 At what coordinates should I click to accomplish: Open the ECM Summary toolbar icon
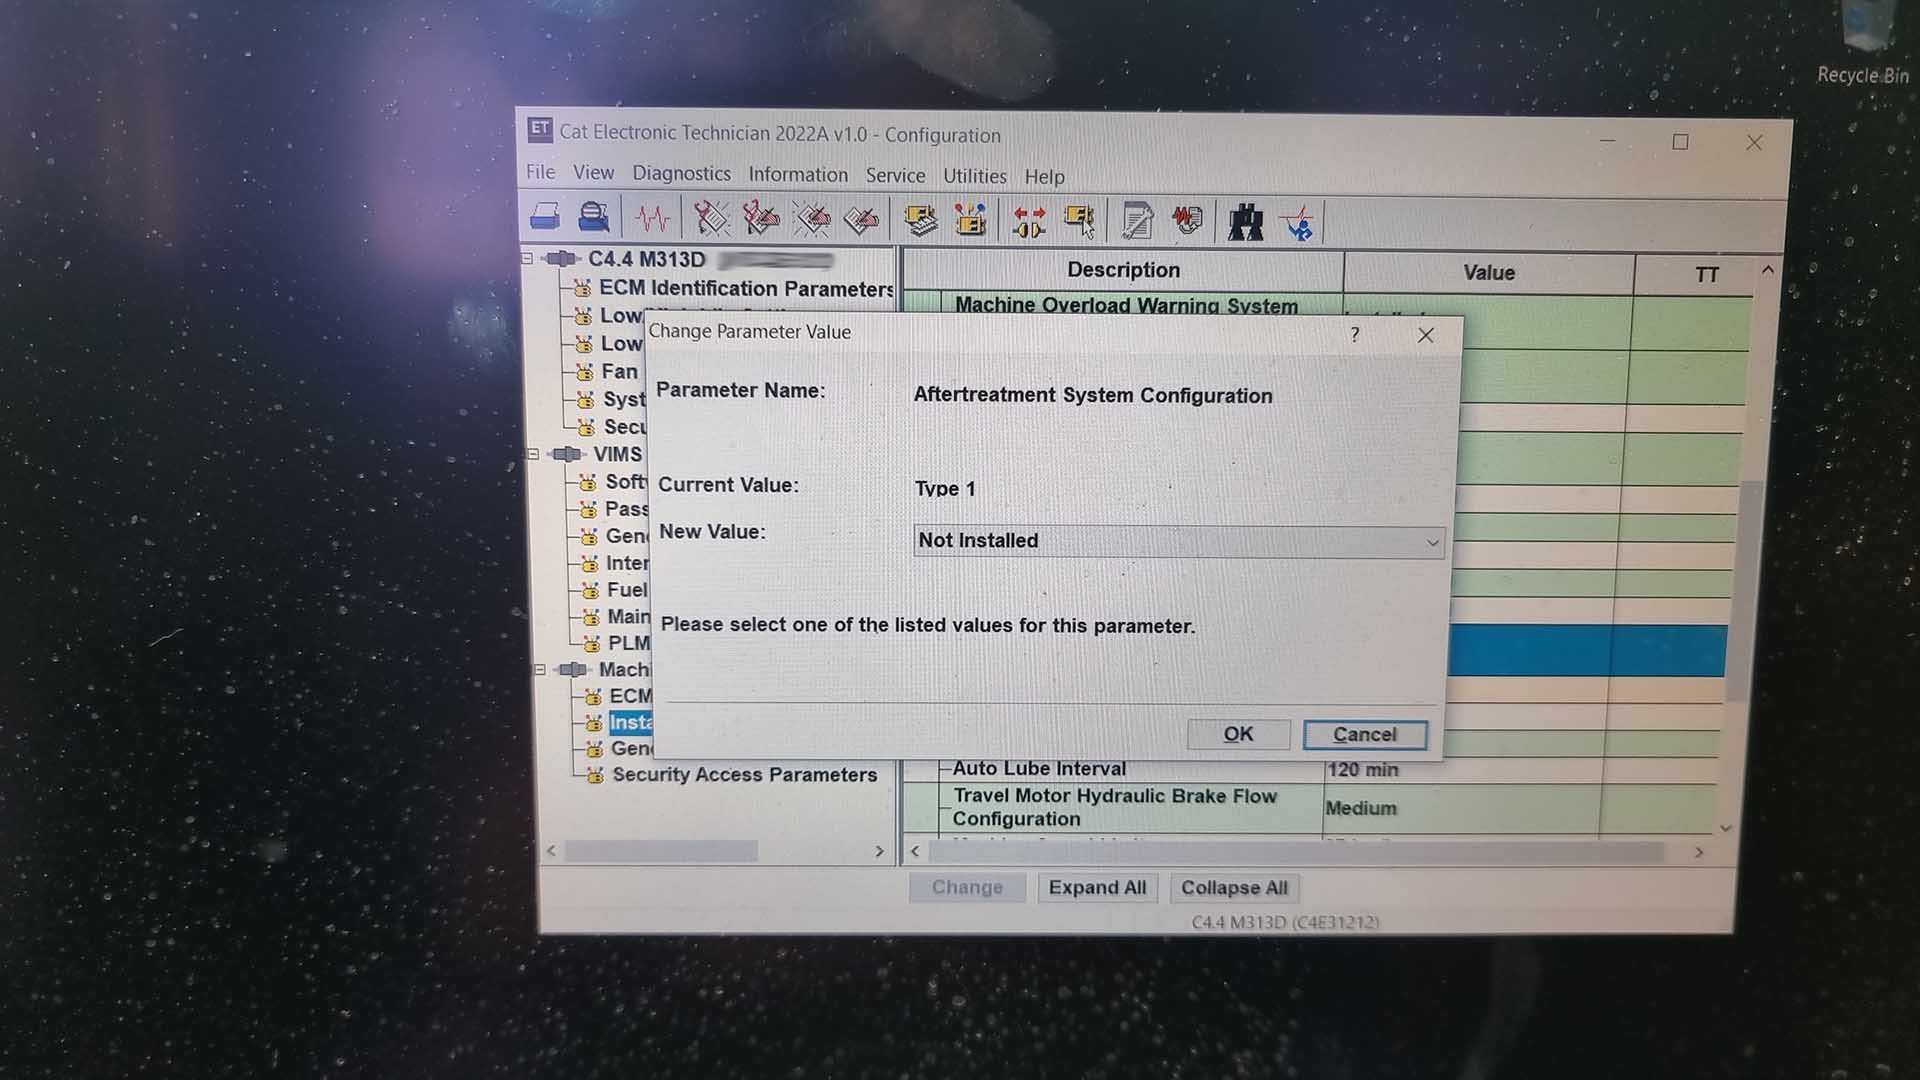click(x=920, y=220)
